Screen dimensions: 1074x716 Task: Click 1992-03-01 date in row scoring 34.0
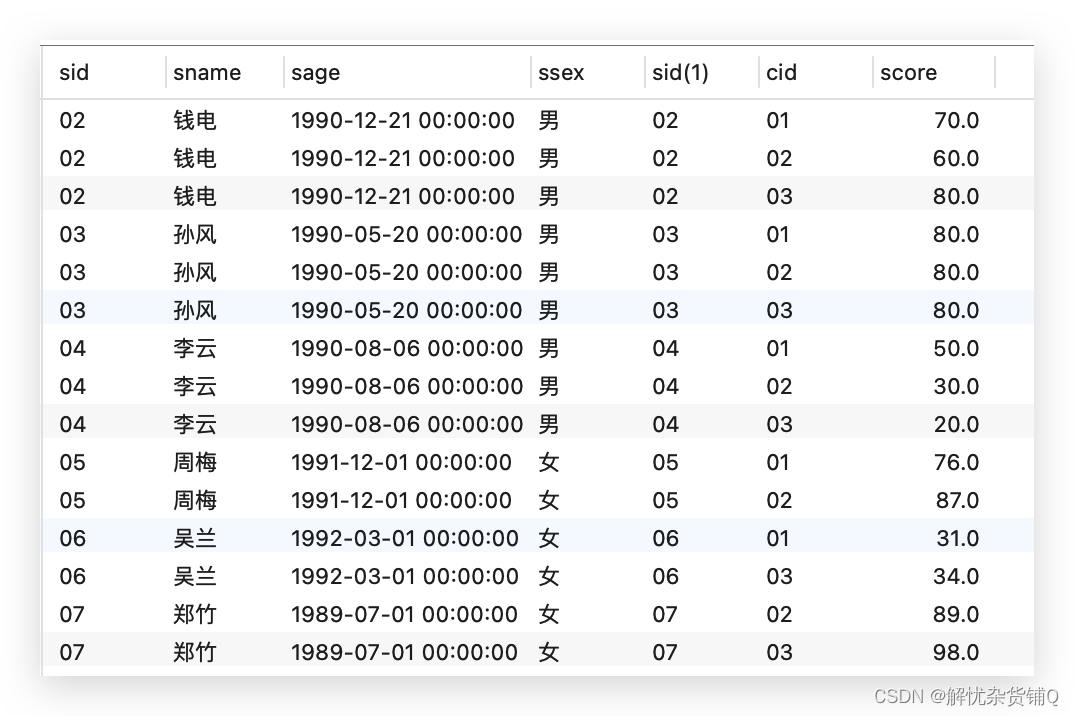point(405,576)
